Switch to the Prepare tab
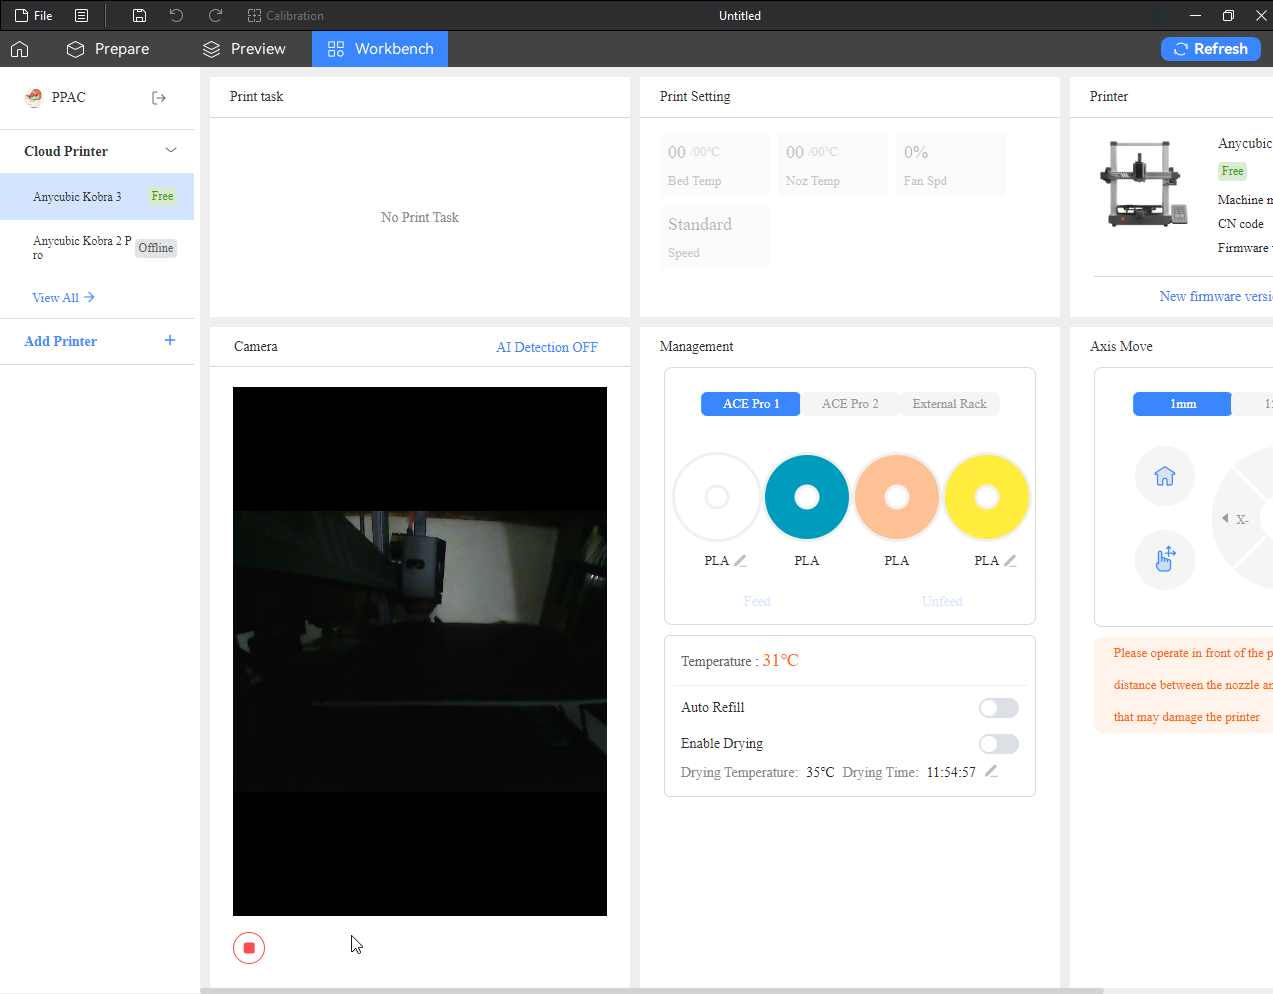Screen dimensions: 1273x994 click(108, 49)
